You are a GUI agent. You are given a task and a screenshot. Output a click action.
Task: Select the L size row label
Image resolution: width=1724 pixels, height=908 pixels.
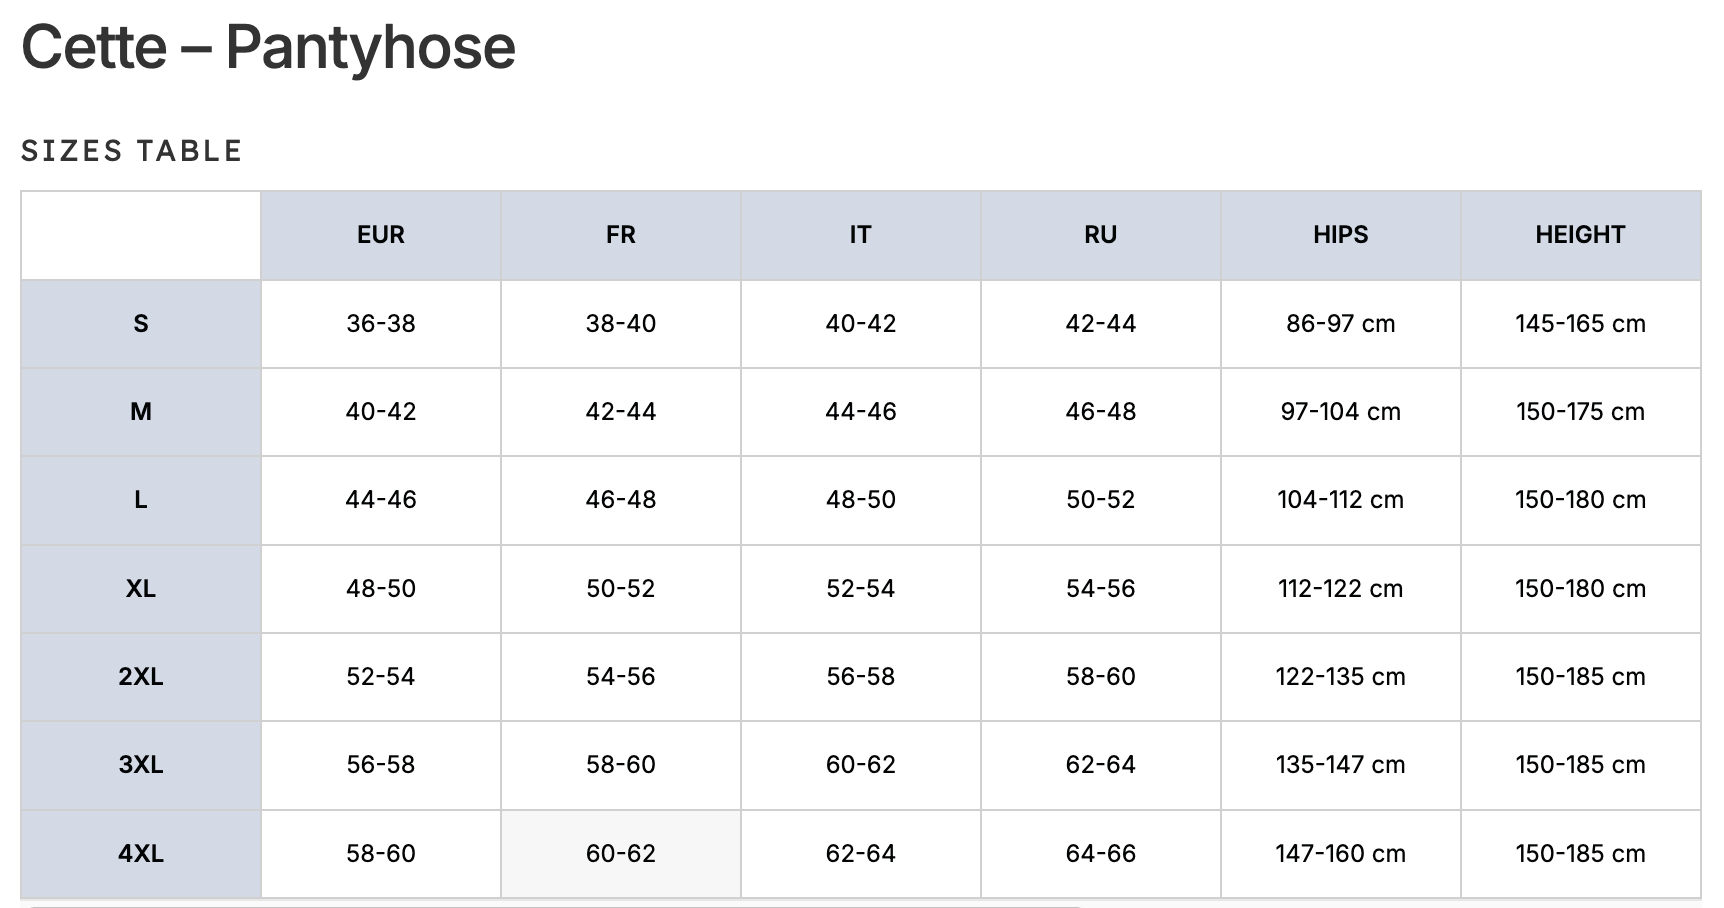click(141, 500)
